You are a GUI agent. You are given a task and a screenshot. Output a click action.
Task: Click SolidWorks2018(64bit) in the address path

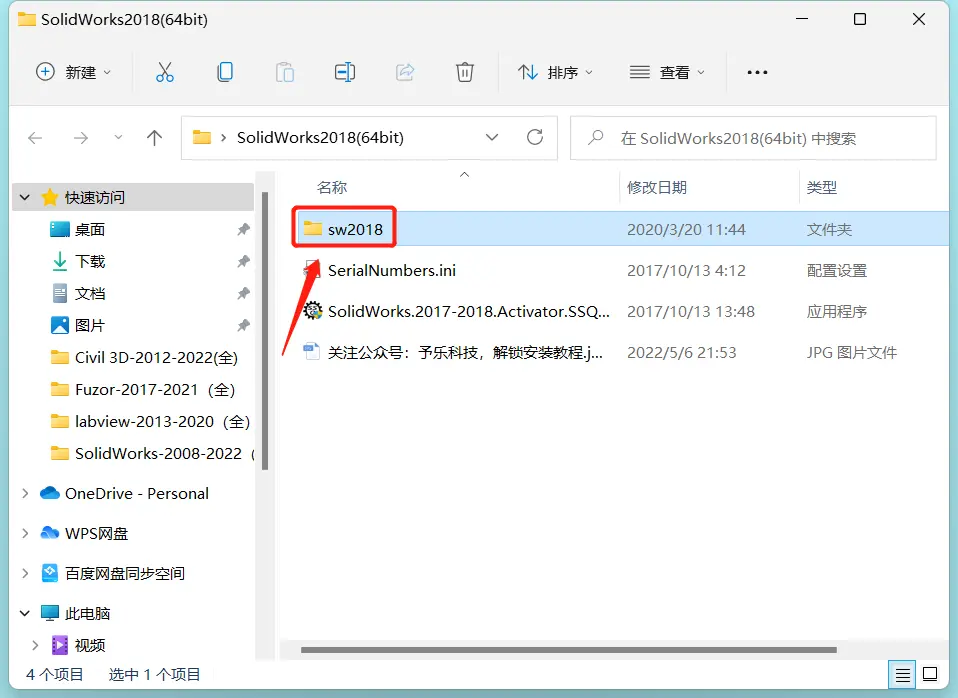point(320,138)
